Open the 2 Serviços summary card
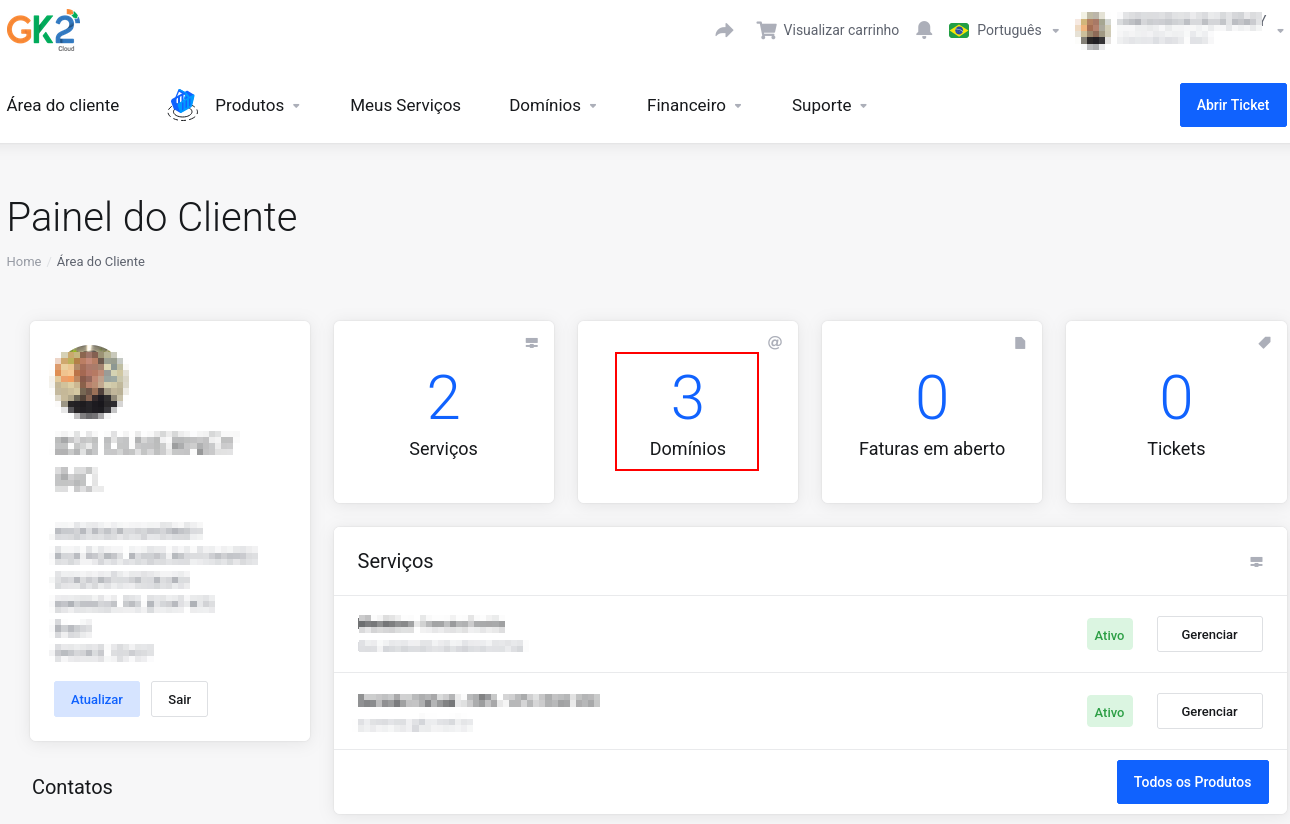Viewport: 1290px width, 824px height. pyautogui.click(x=444, y=412)
